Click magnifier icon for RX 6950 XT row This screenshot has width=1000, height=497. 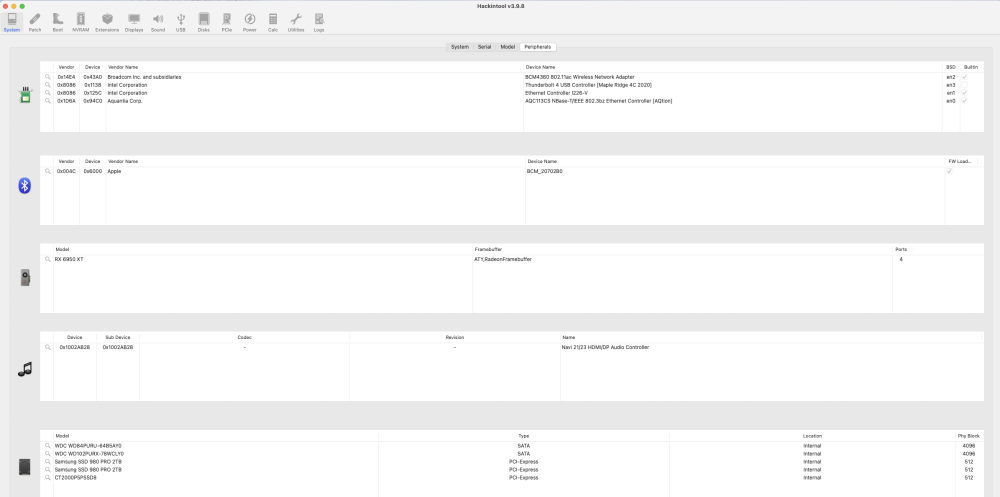[x=47, y=260]
